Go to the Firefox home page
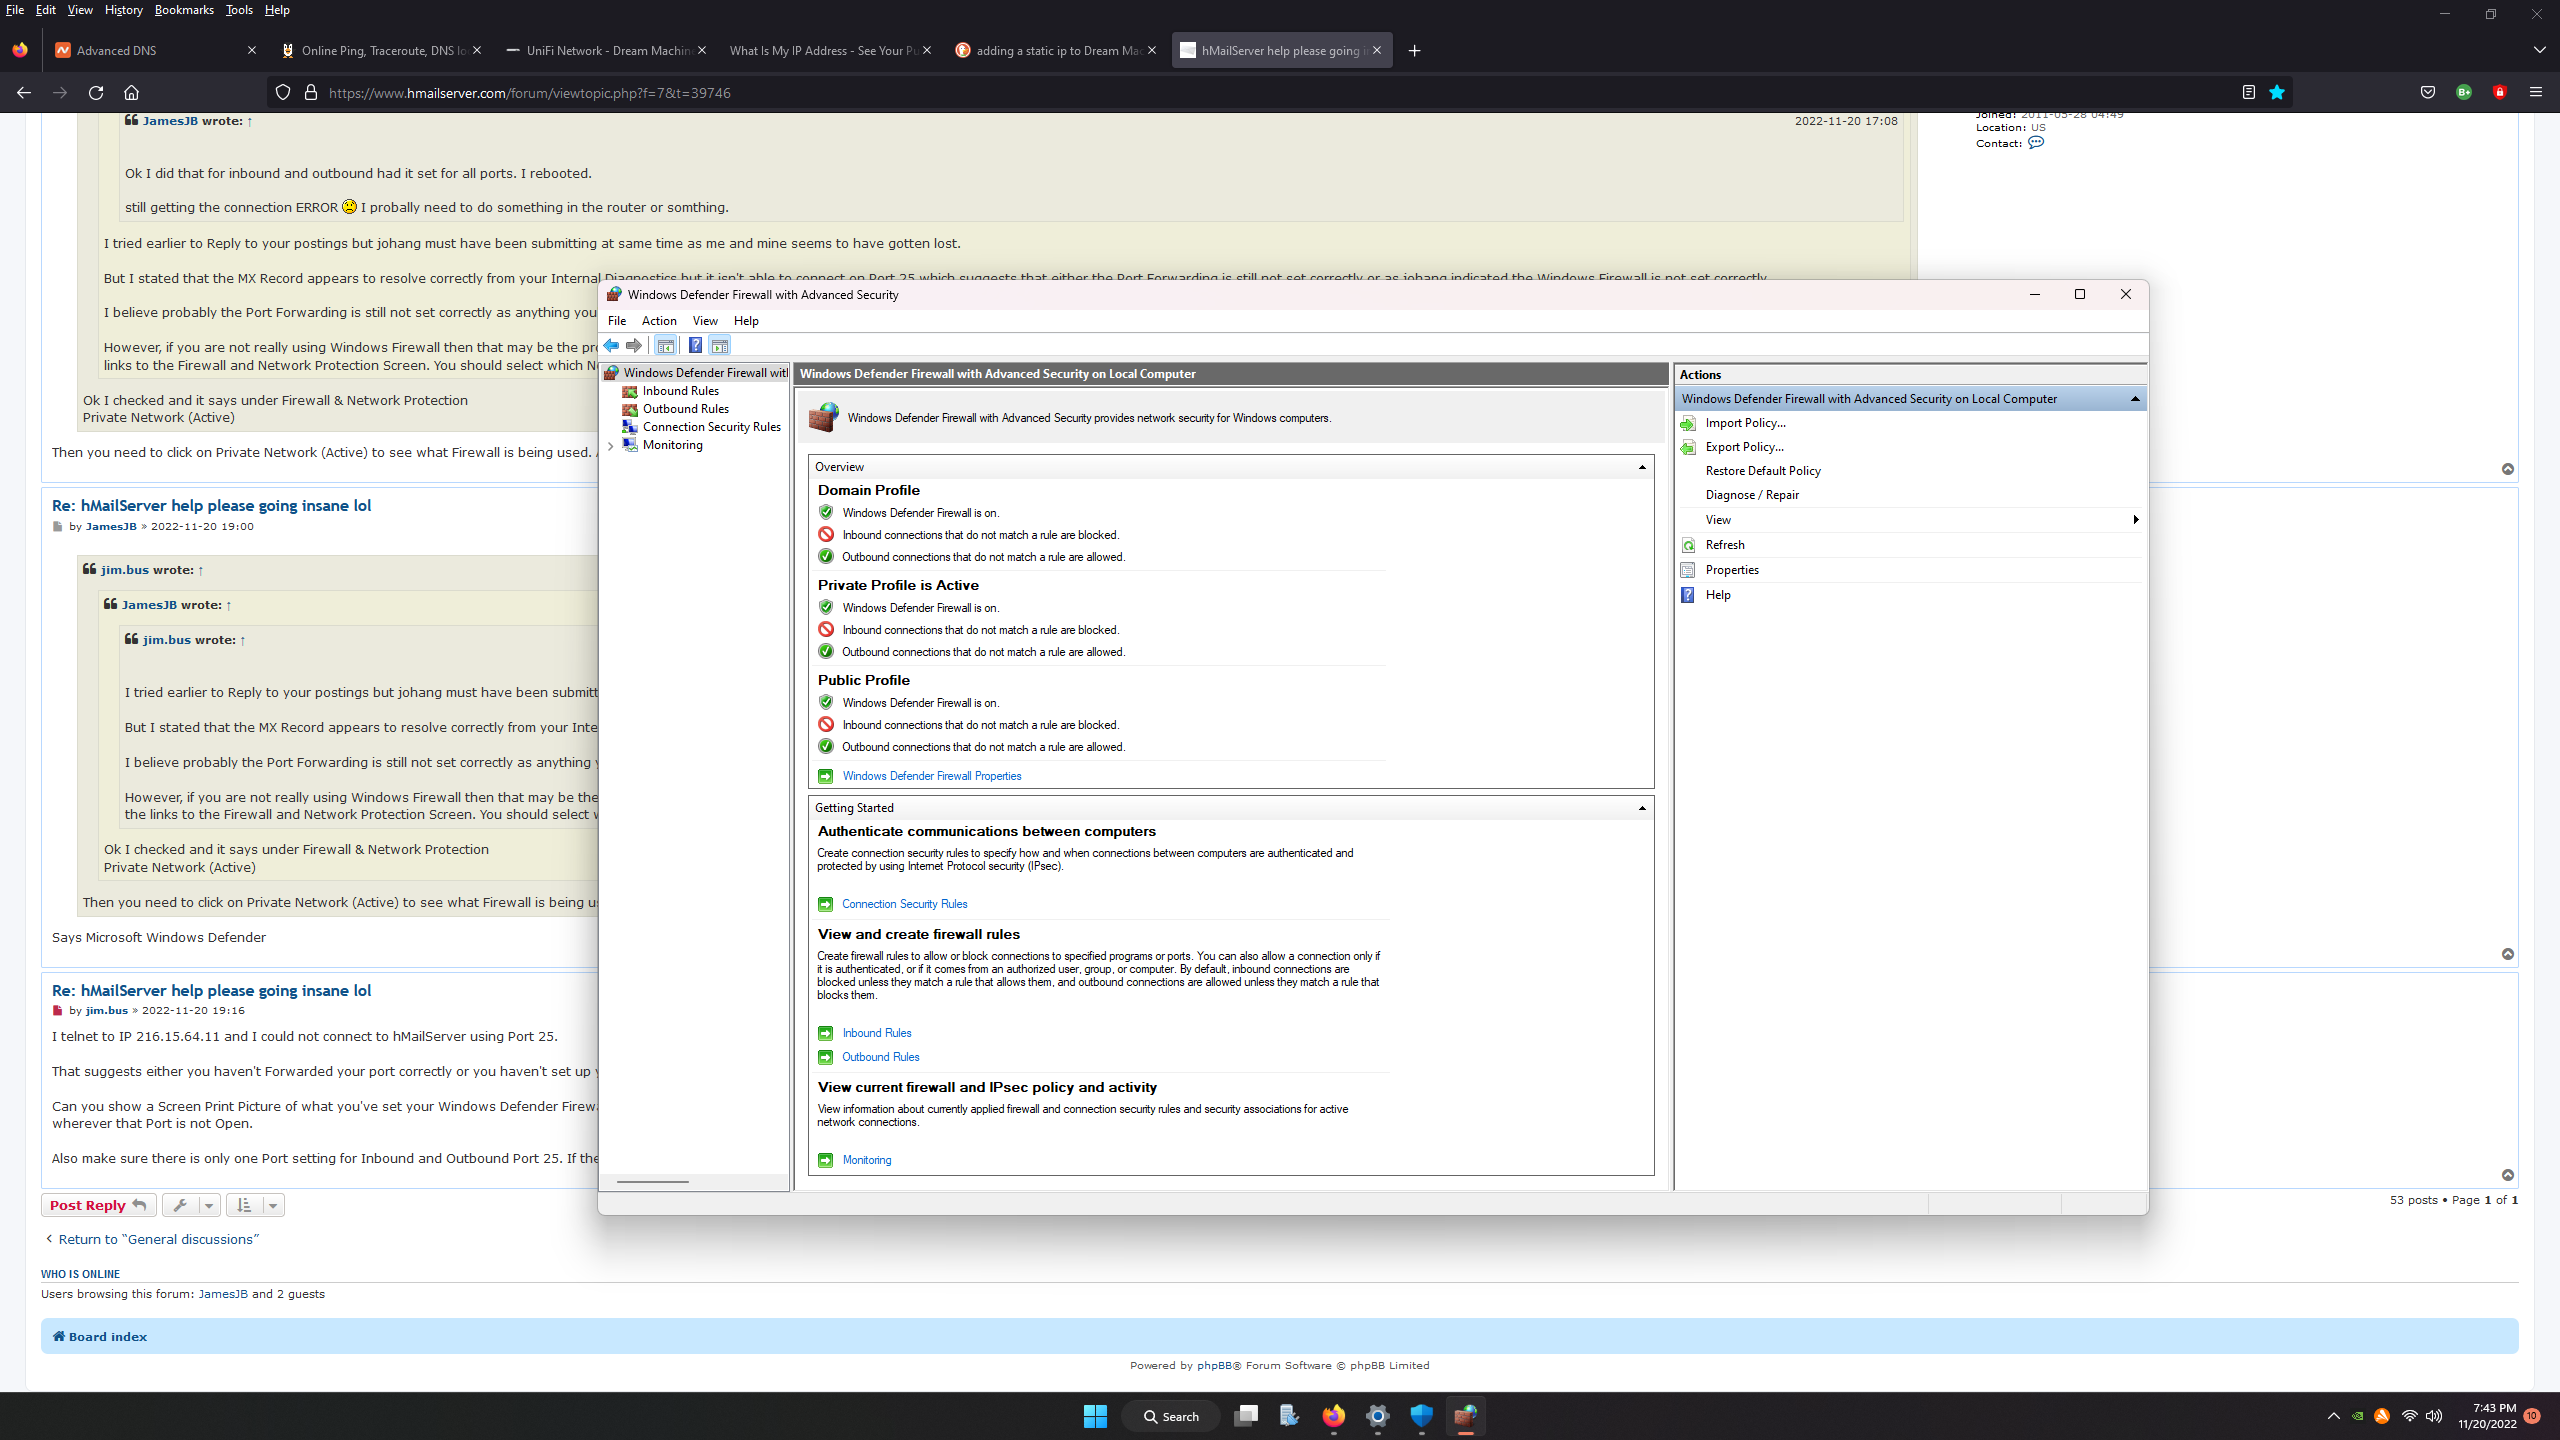 click(131, 93)
